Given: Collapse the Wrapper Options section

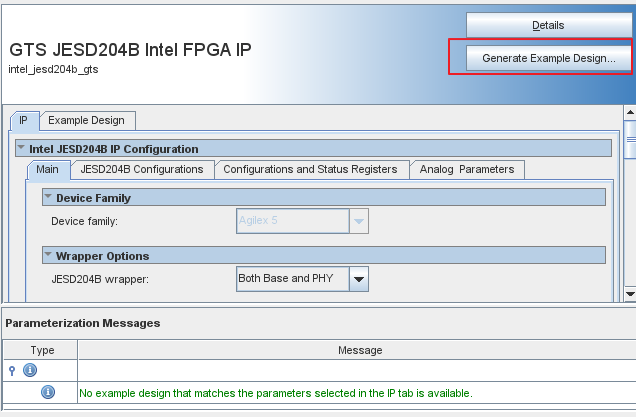Looking at the screenshot, I should click(48, 255).
